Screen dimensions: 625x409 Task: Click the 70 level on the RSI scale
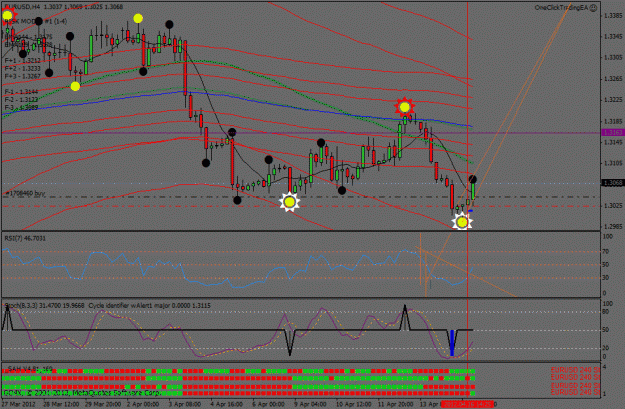[606, 252]
